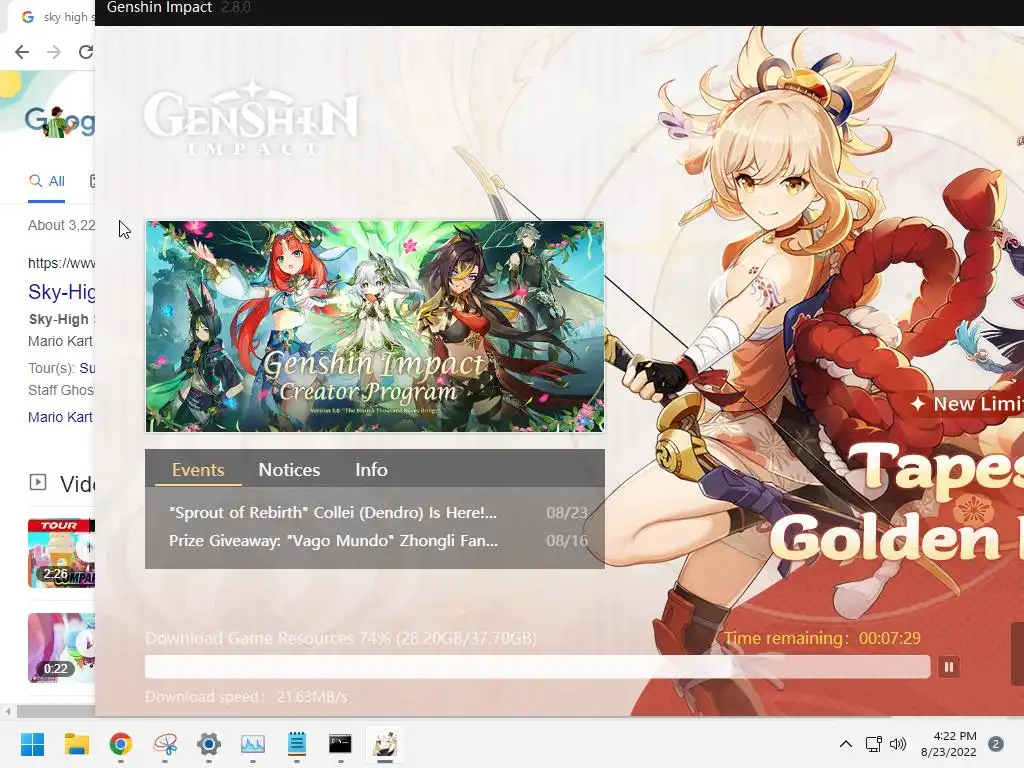Click the Time remaining 00:07:29 text
This screenshot has width=1024, height=768.
[x=822, y=638]
